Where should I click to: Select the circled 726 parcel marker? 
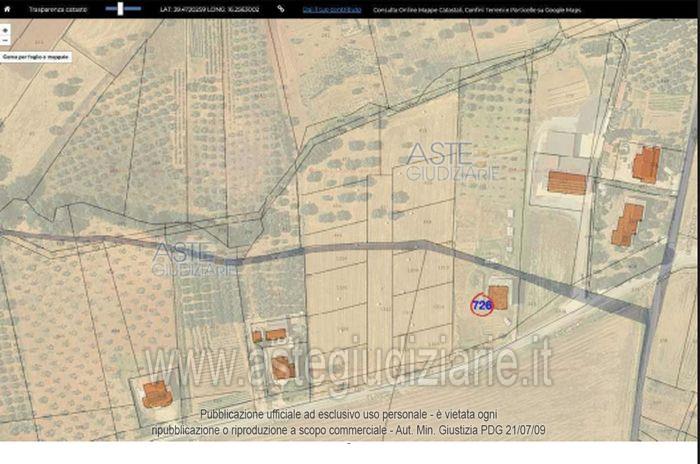point(482,305)
